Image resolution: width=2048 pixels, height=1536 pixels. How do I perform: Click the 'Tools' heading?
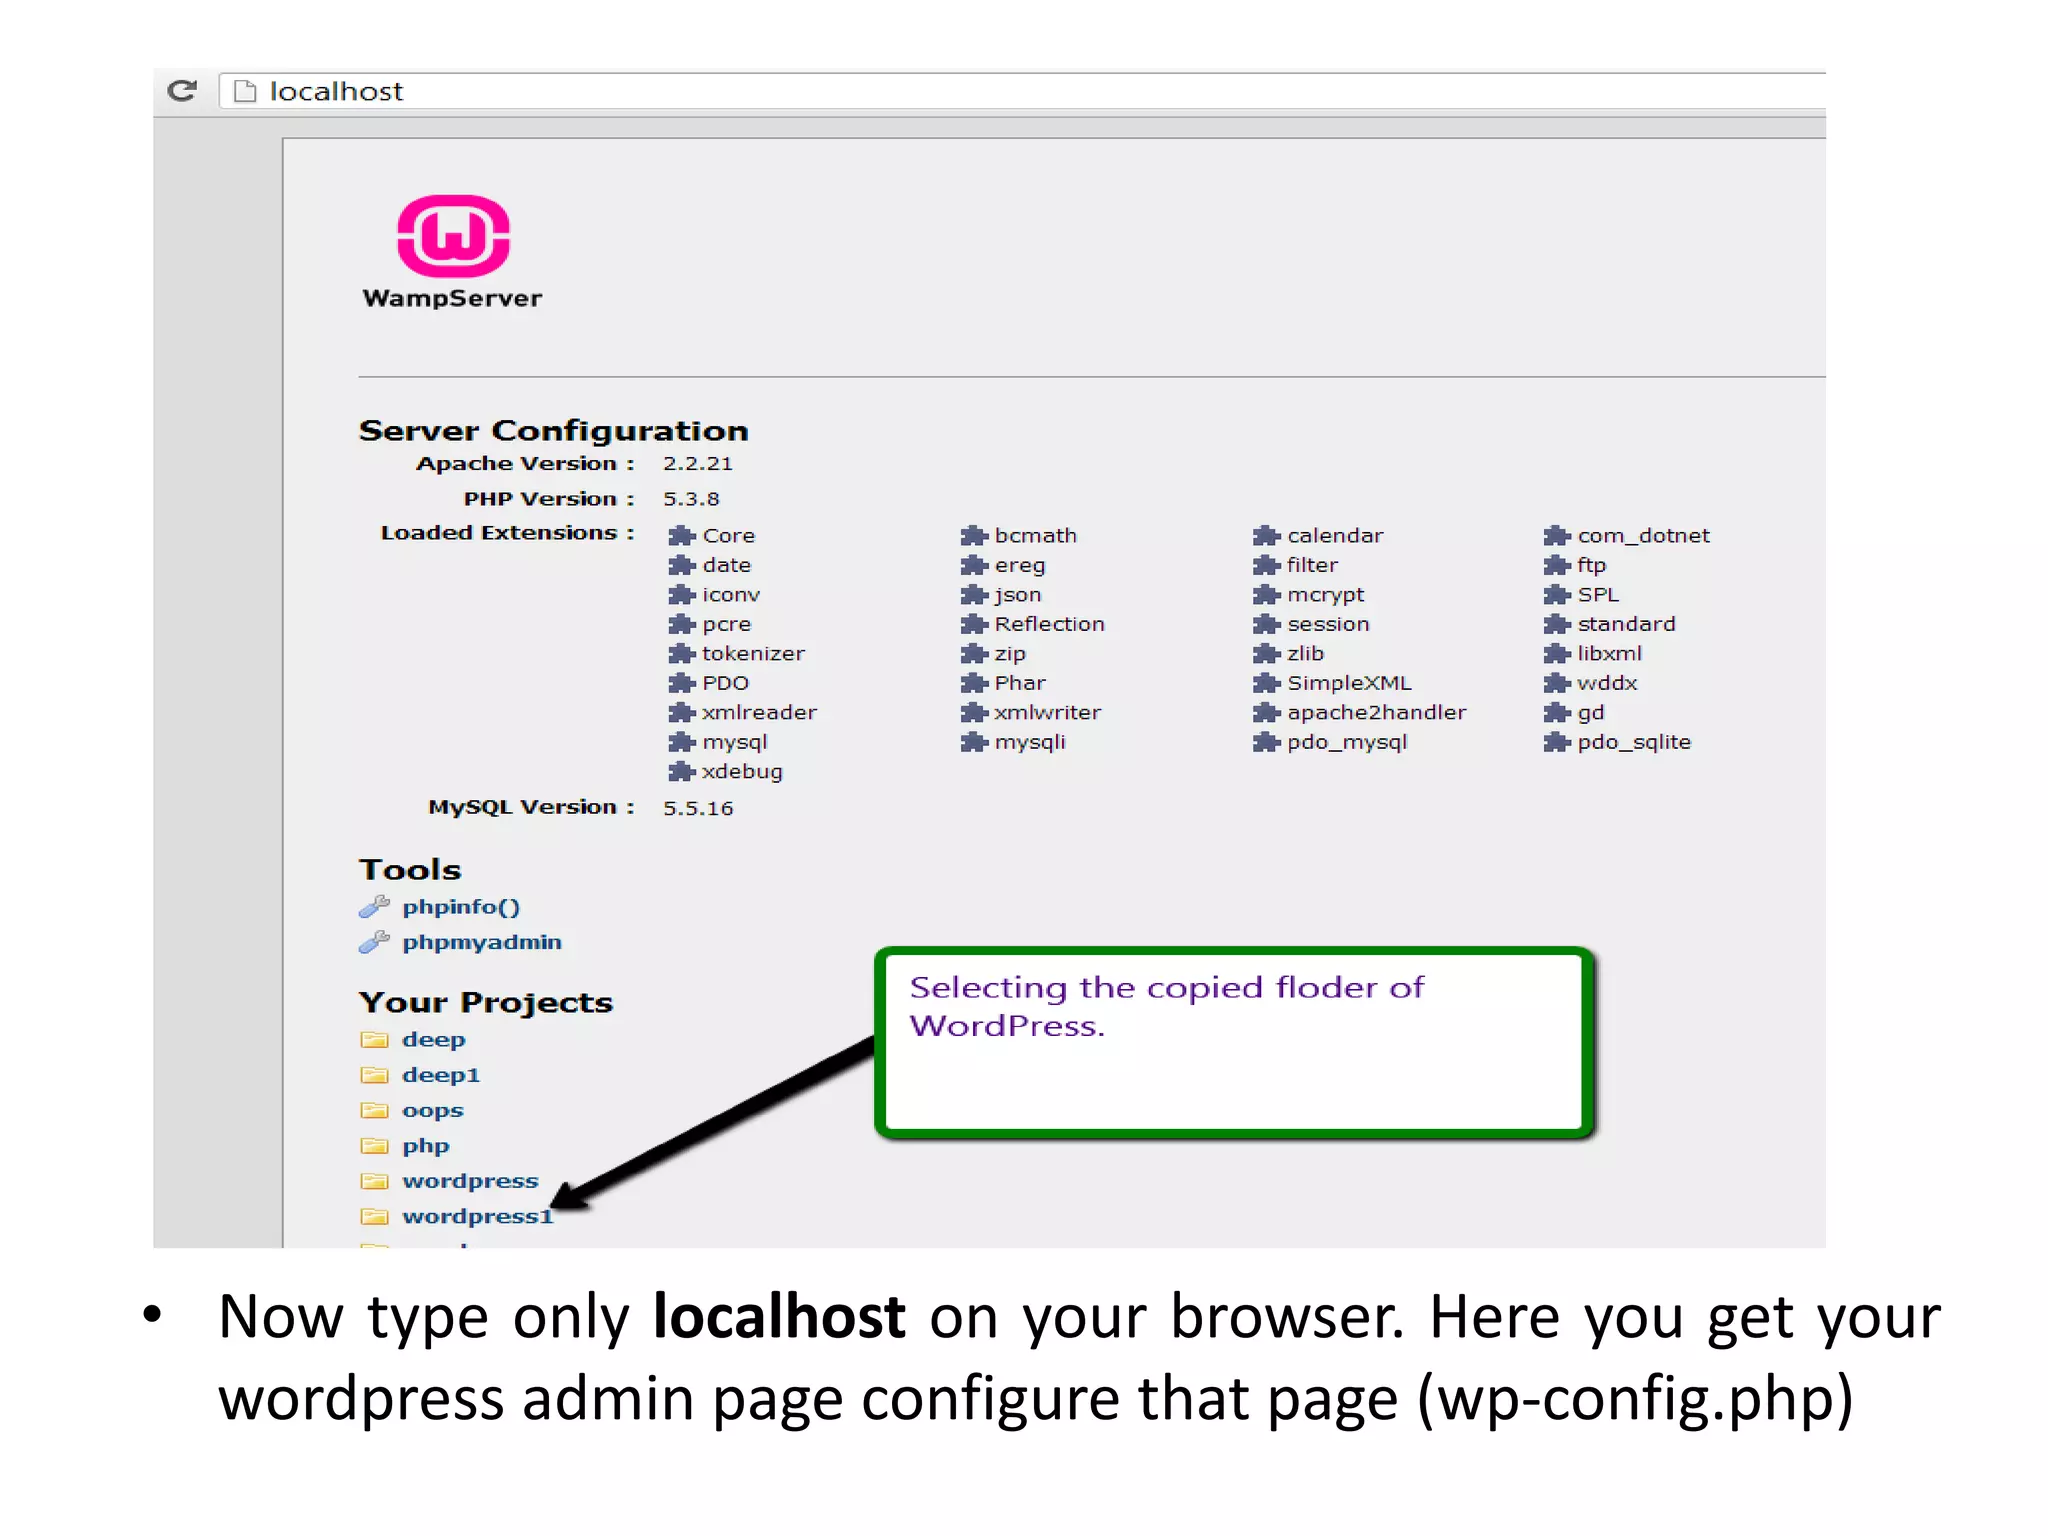click(410, 870)
